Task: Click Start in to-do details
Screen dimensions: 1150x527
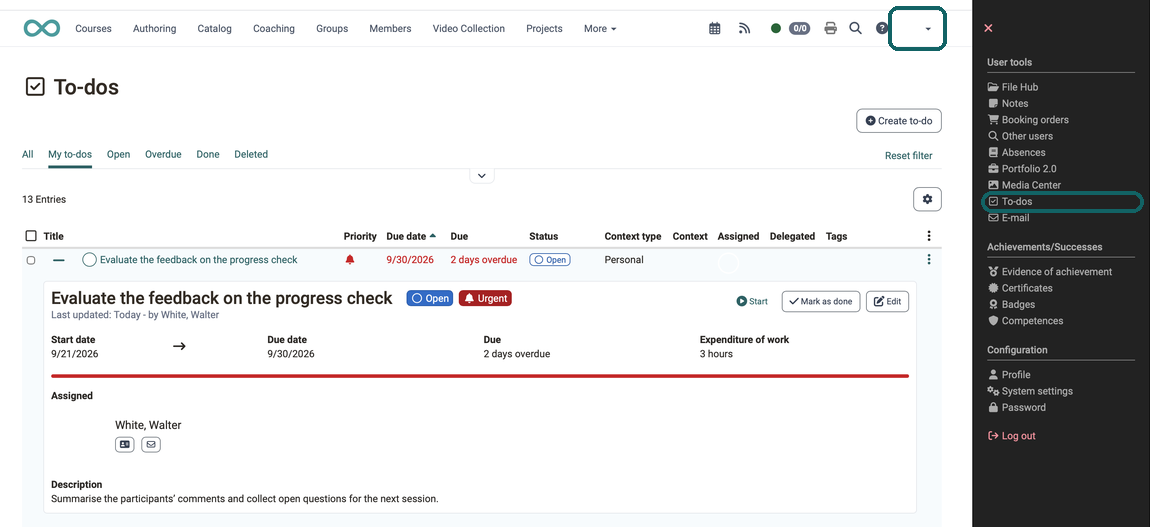Action: [752, 301]
